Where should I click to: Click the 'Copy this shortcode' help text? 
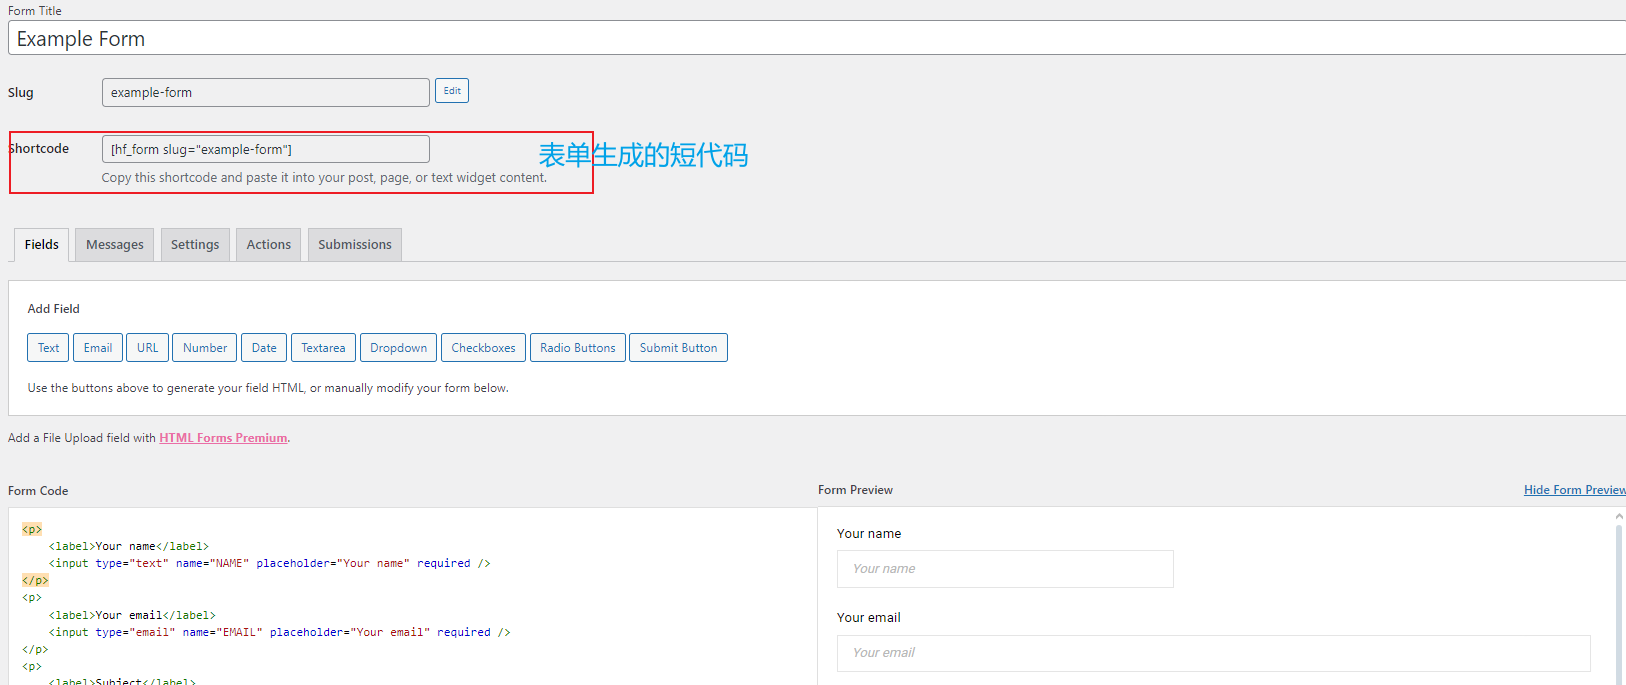[x=324, y=178]
